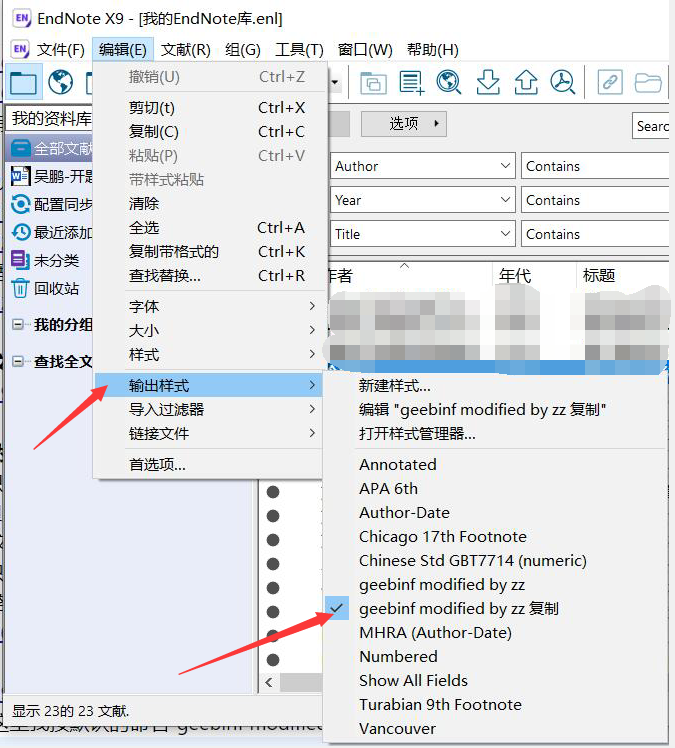
Task: Collapse the 我的分组 group tree
Action: (x=17, y=325)
